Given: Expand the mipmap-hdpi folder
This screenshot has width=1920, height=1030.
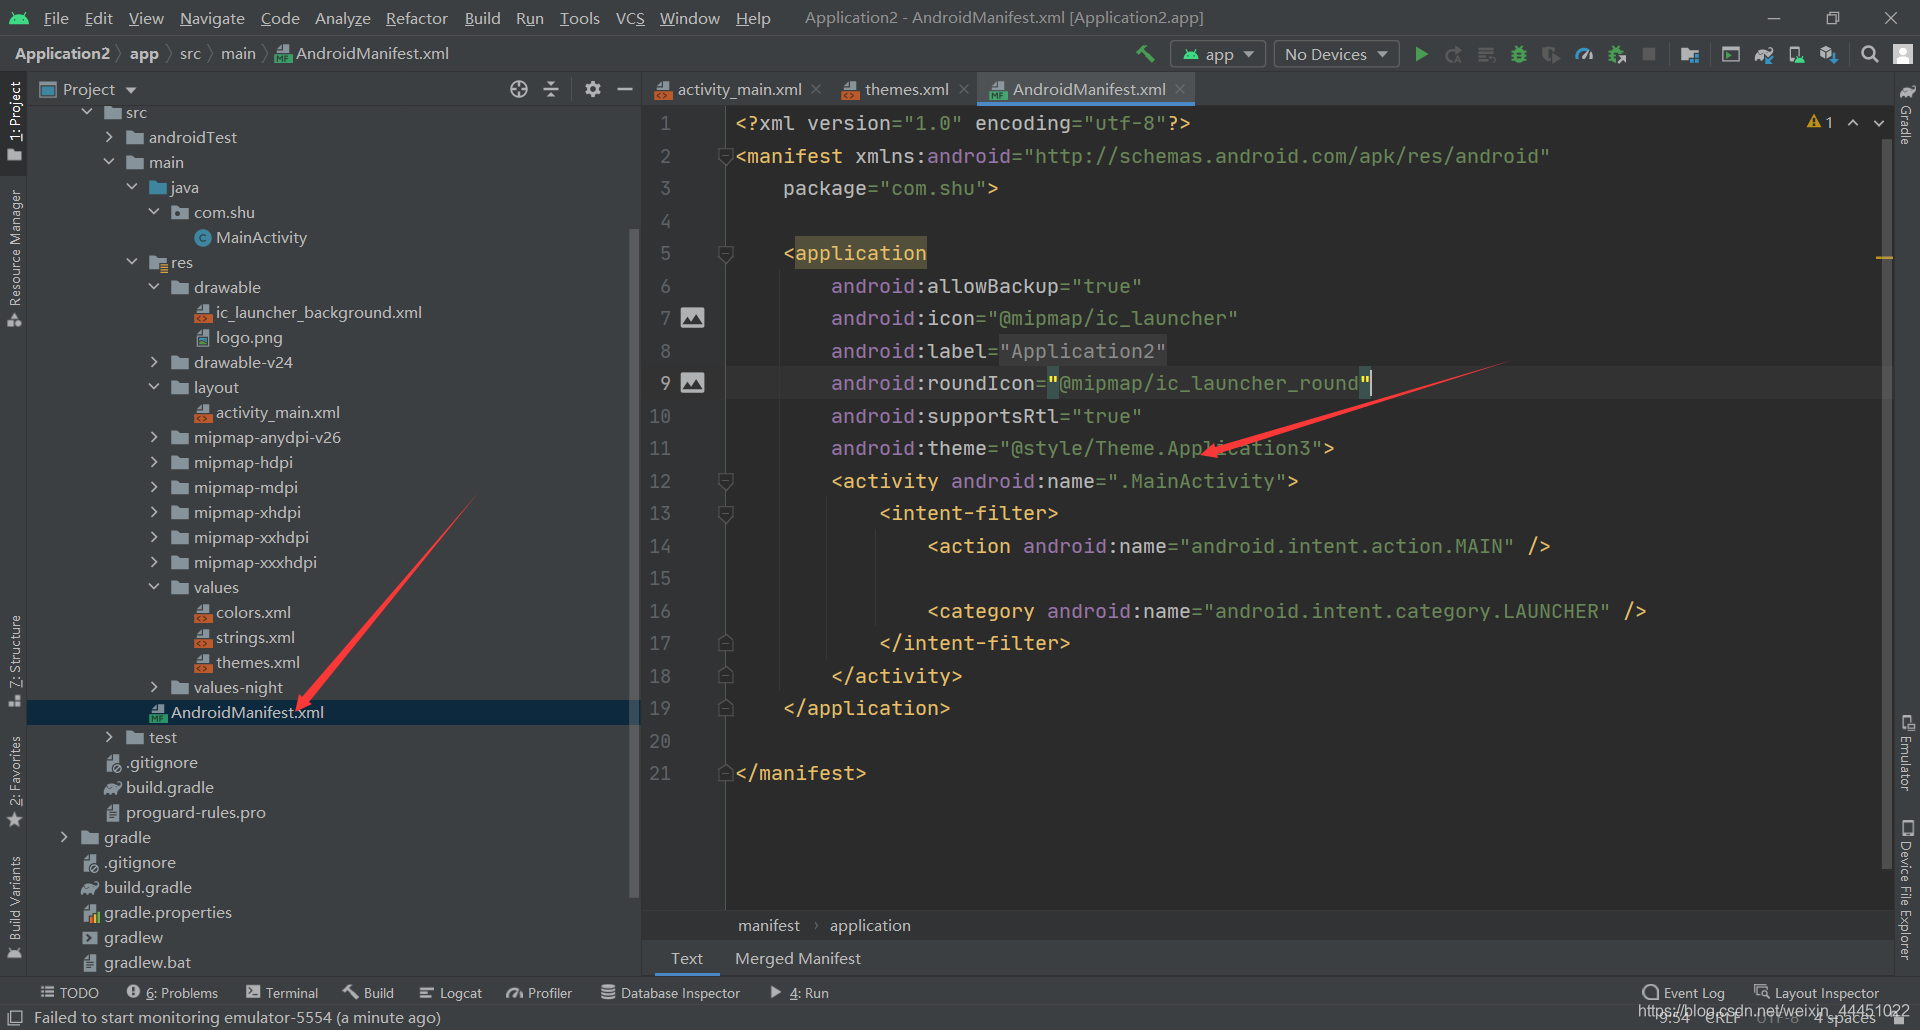Looking at the screenshot, I should pyautogui.click(x=154, y=462).
